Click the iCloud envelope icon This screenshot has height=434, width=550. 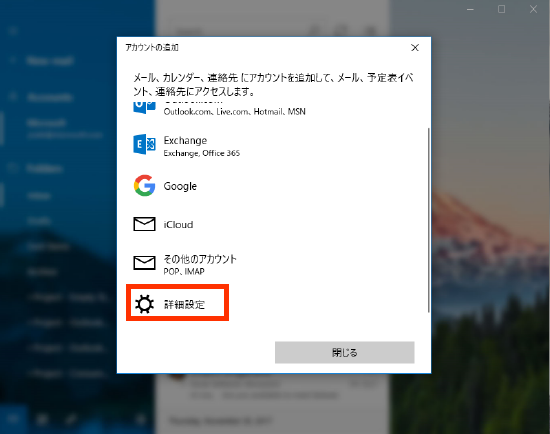pos(144,224)
